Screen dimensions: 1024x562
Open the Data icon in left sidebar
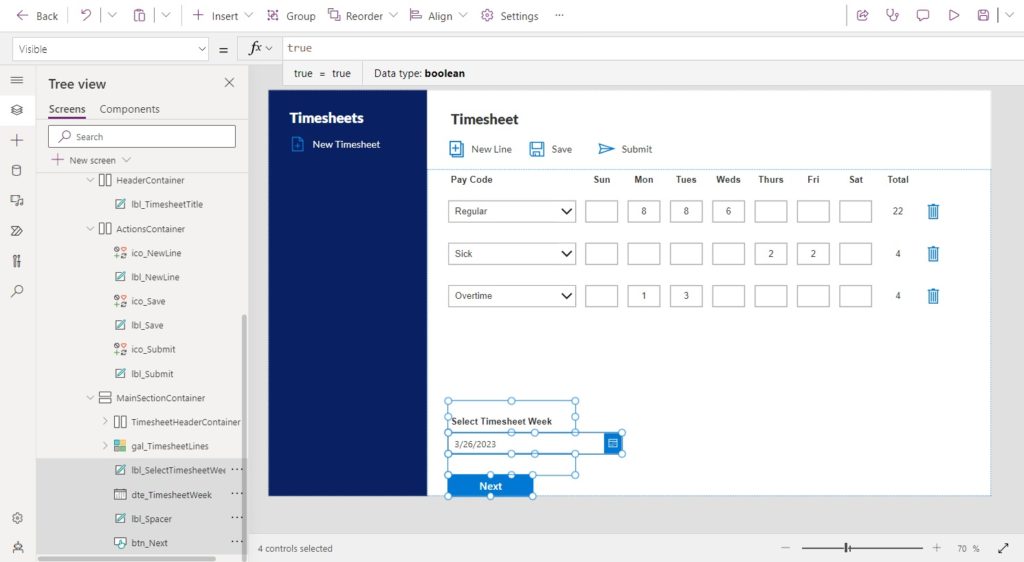[x=17, y=170]
